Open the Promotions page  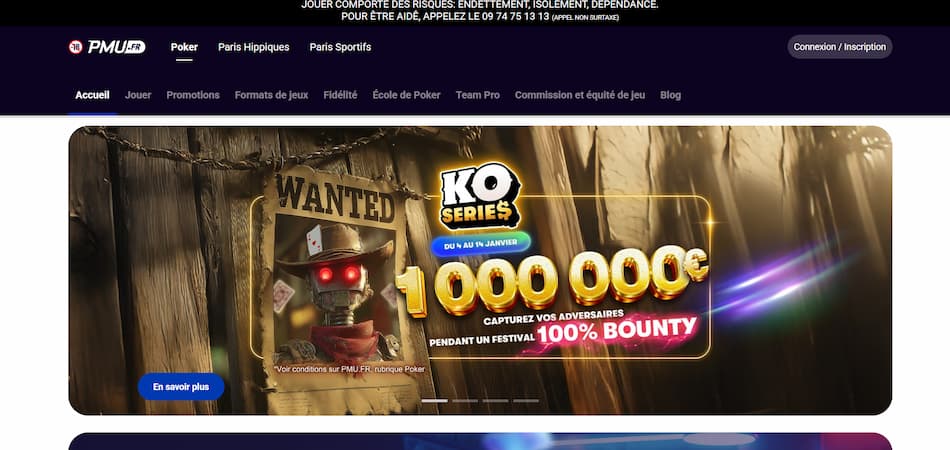point(193,95)
